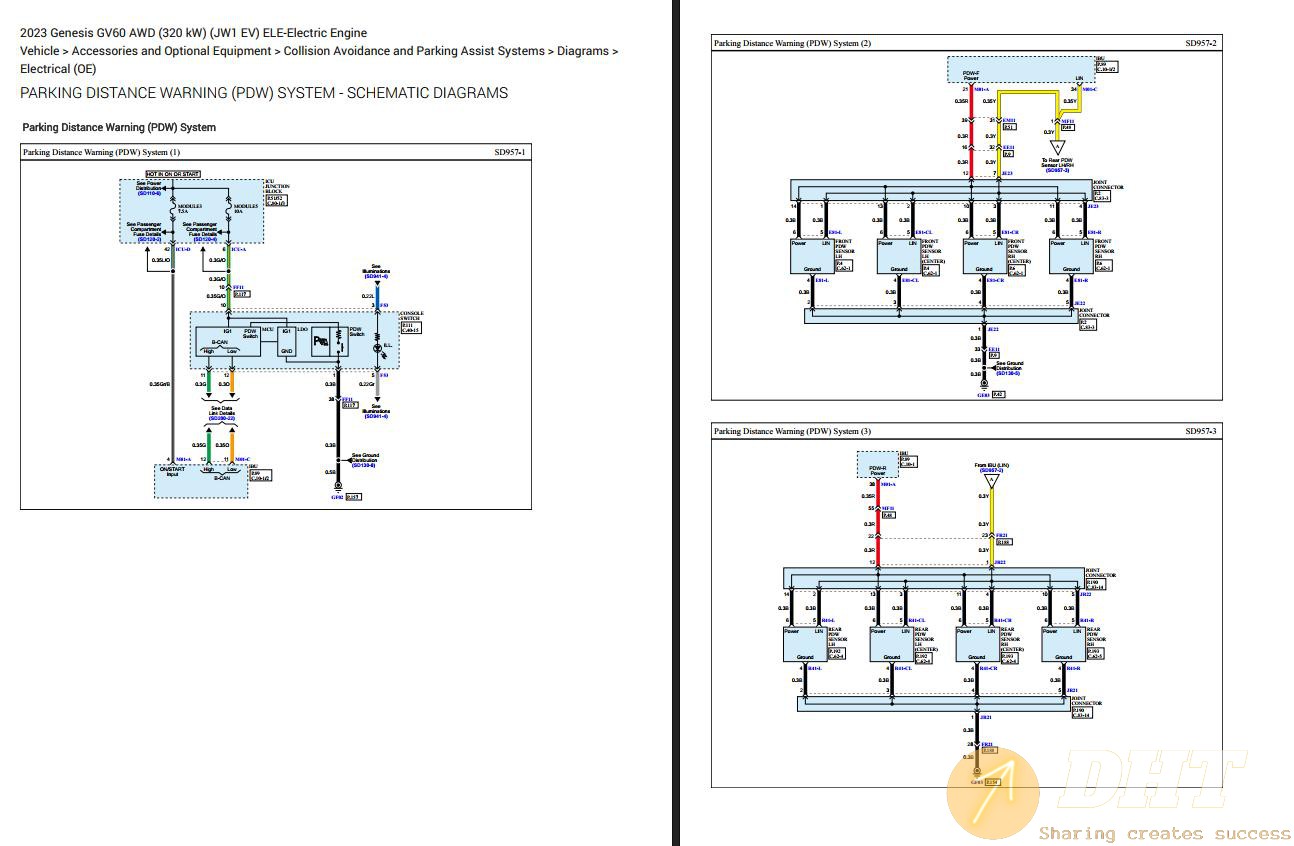This screenshot has width=1294, height=846.
Task: Click the wire label '0.22Gr' on the gray wire
Action: tap(367, 384)
